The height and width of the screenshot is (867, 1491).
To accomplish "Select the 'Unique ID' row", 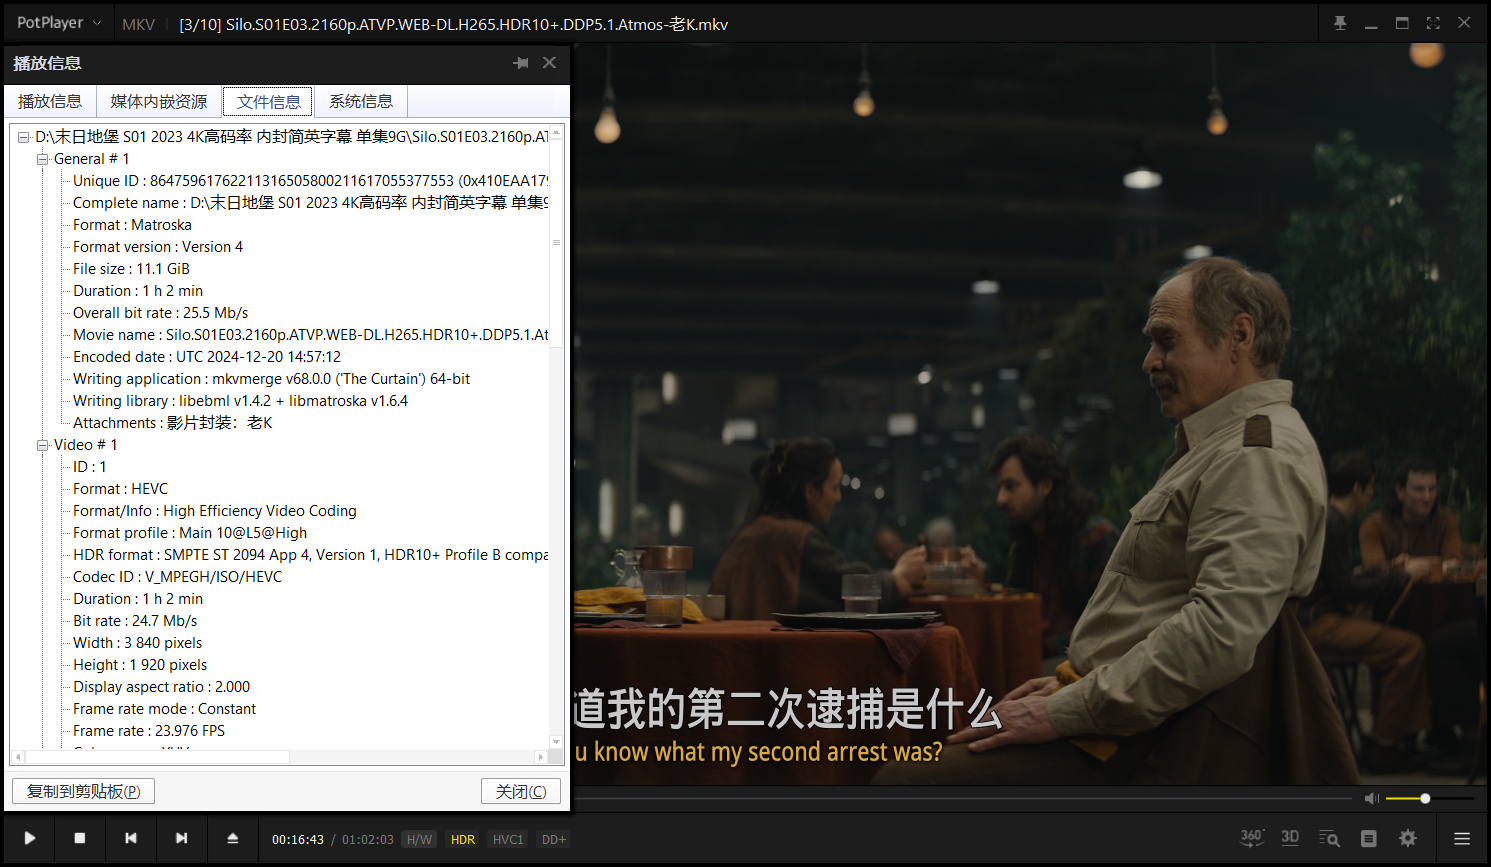I will click(x=310, y=181).
